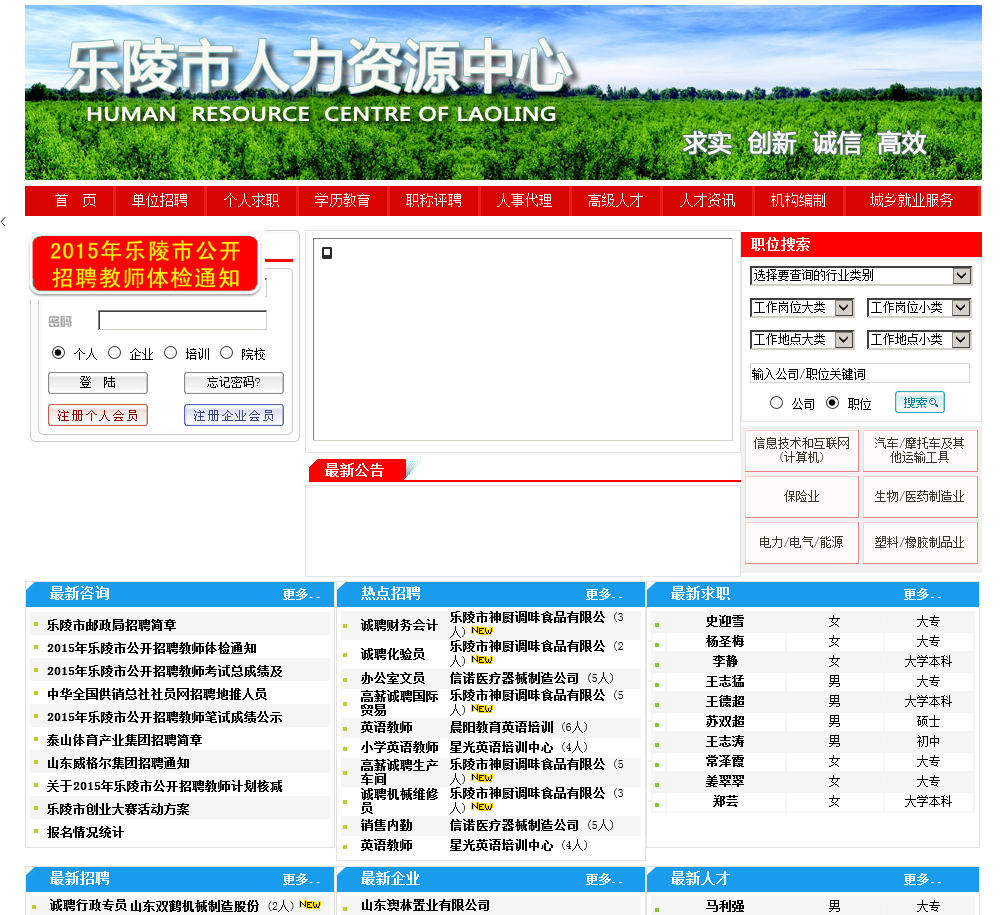Open the 电力/电气/能源 industry tile
The width and height of the screenshot is (1006, 915).
coord(802,543)
